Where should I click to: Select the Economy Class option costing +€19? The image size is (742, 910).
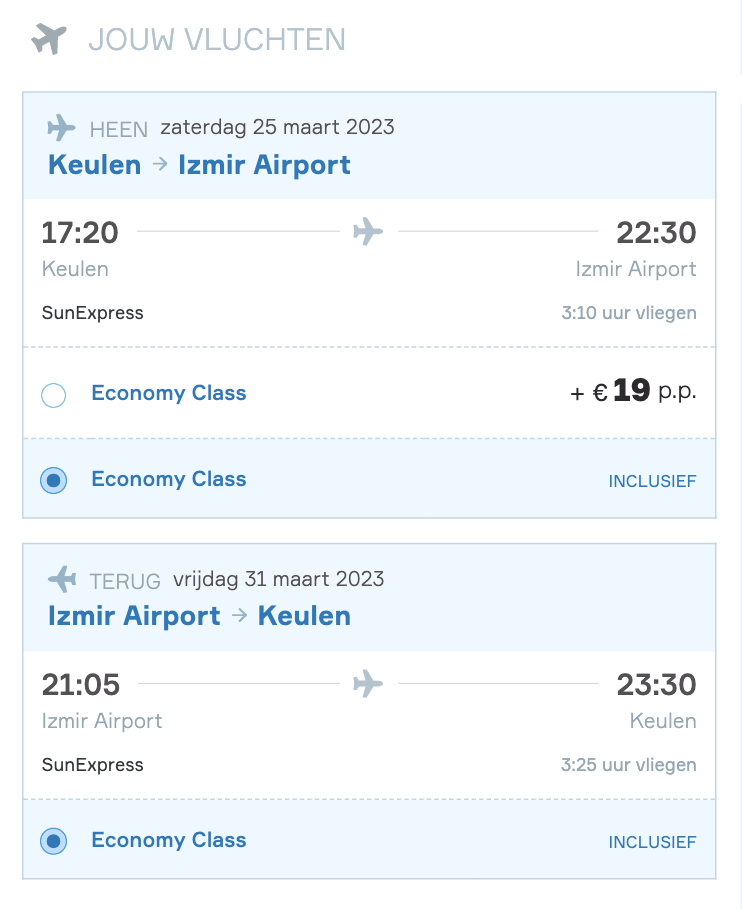(53, 395)
